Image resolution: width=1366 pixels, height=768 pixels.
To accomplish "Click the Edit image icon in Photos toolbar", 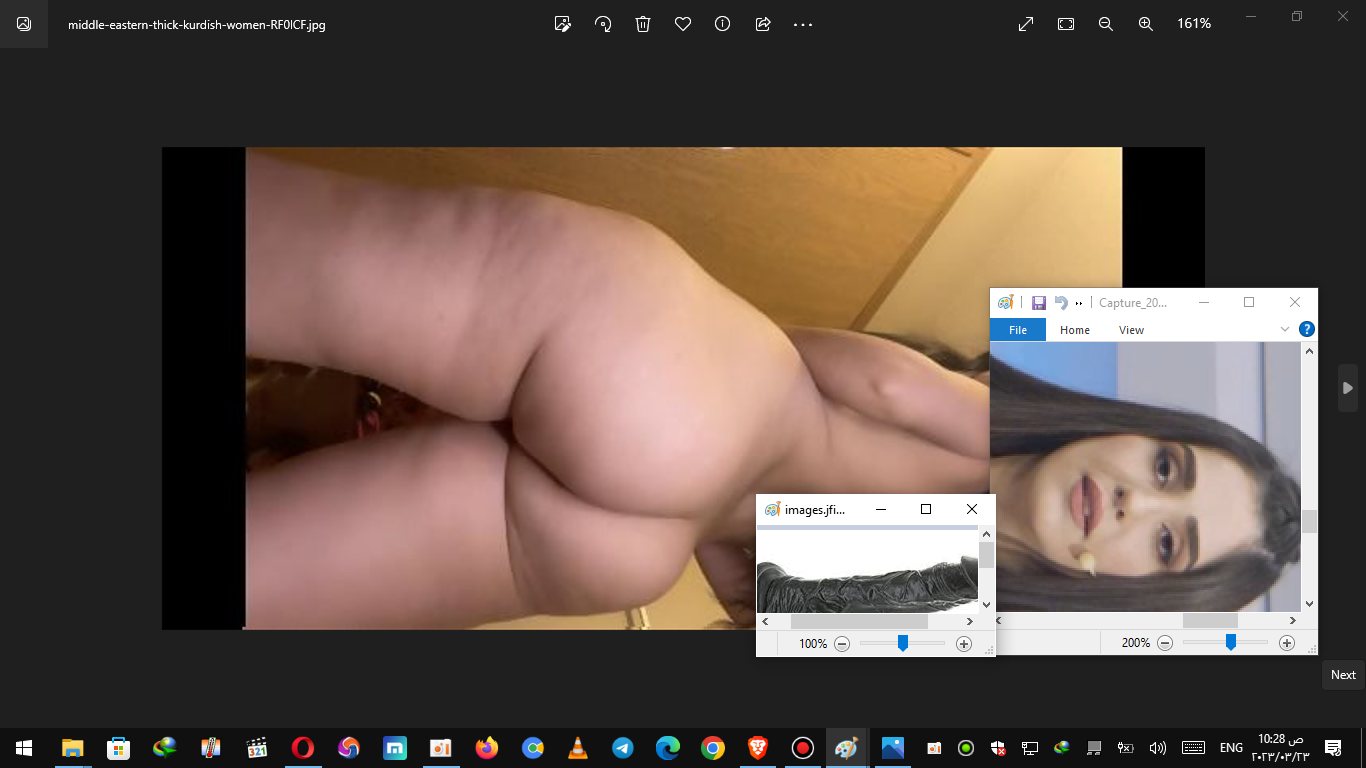I will coord(563,24).
